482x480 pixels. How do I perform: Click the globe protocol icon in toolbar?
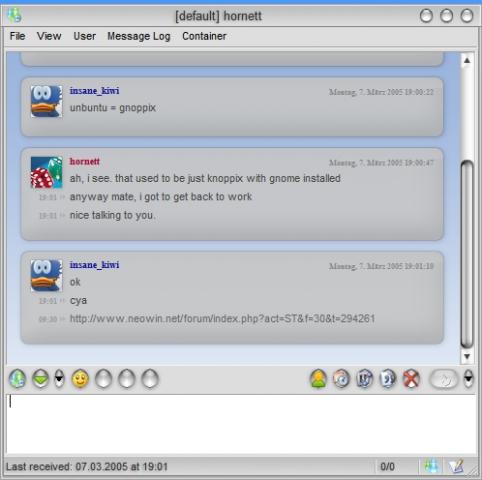tap(17, 379)
